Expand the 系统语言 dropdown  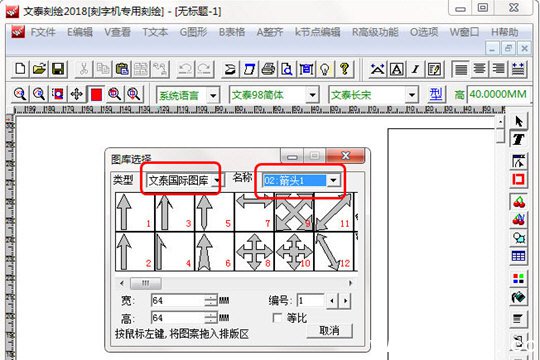point(213,95)
